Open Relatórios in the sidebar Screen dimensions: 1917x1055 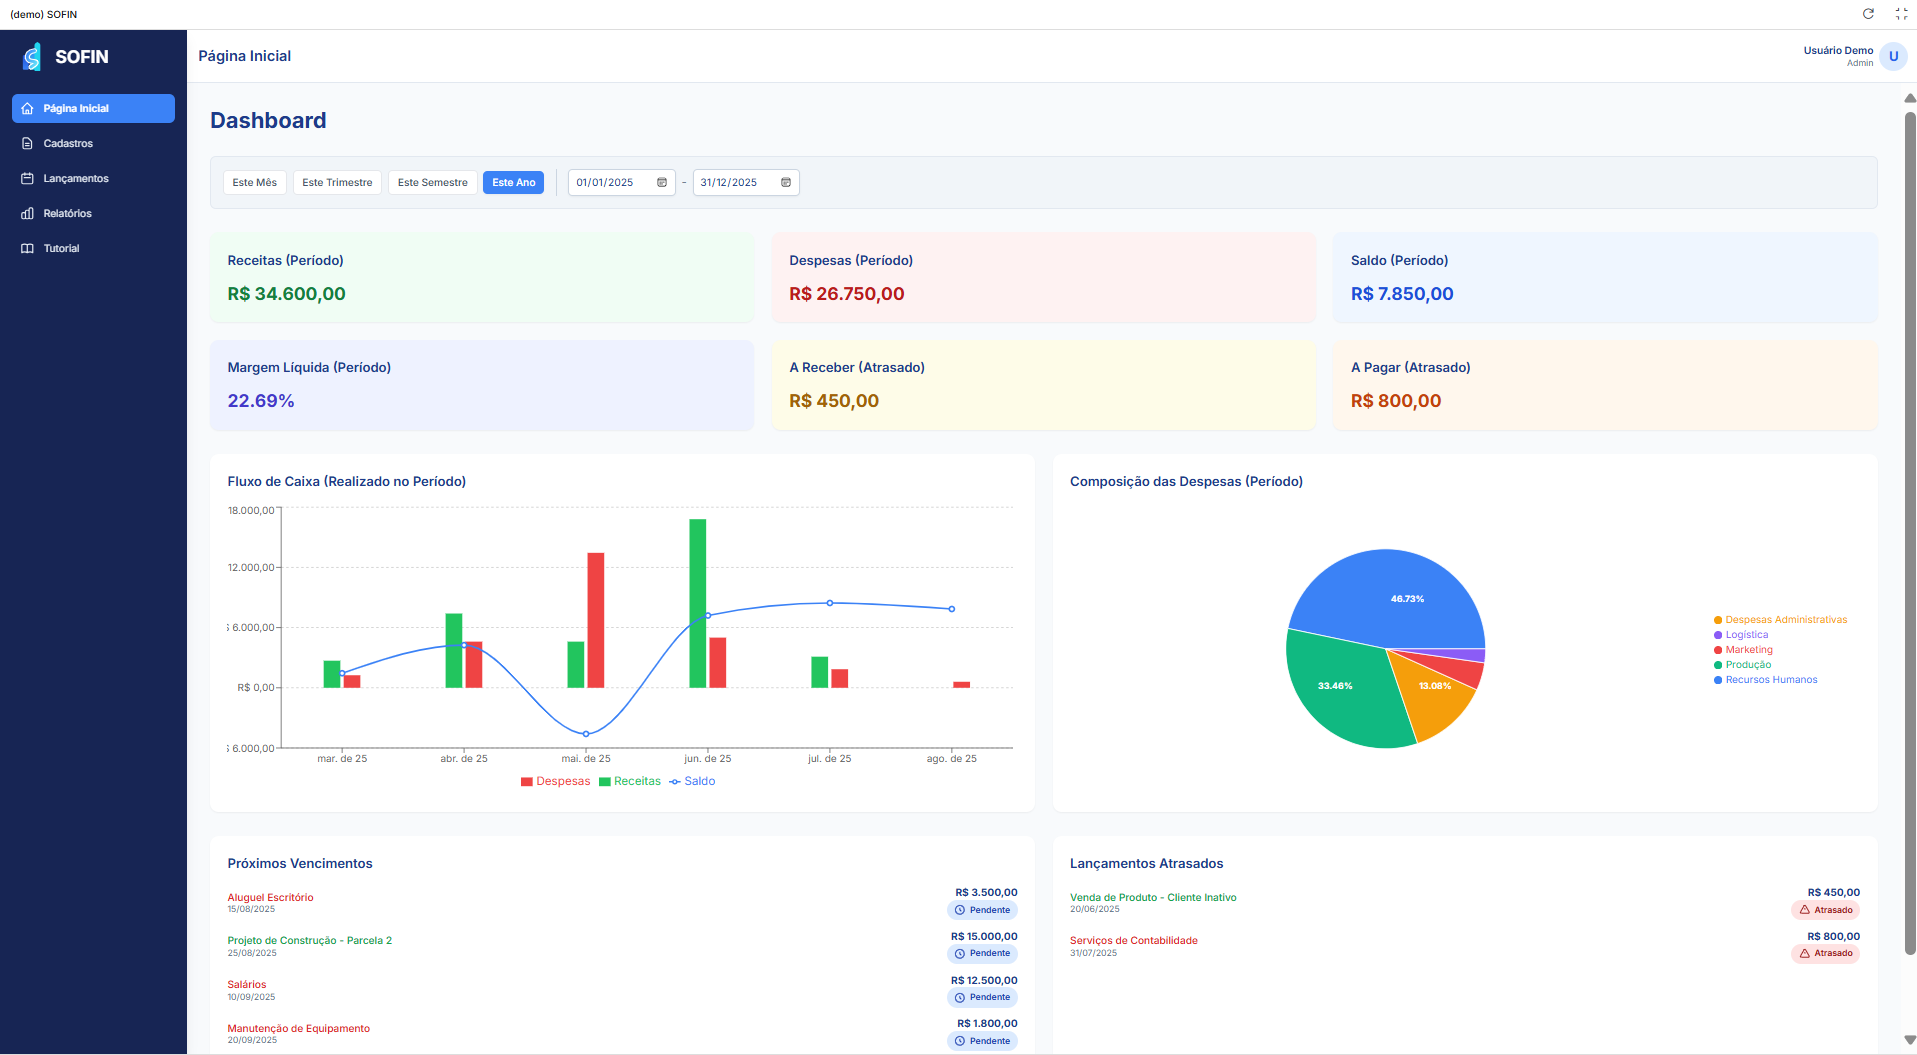coord(93,214)
